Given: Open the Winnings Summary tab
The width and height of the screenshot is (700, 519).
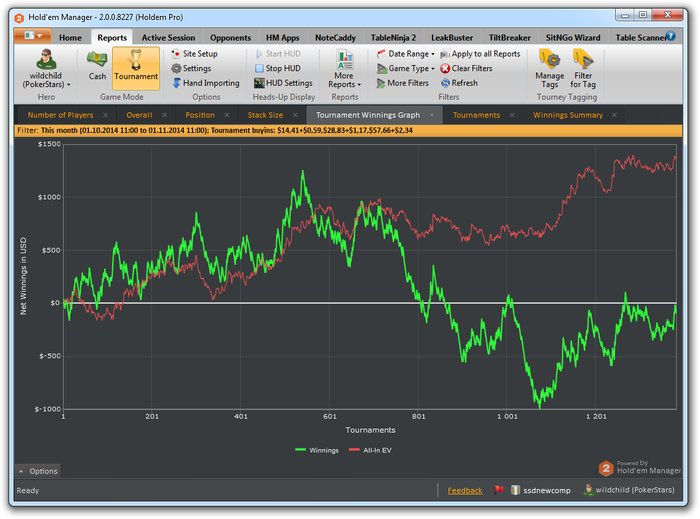Looking at the screenshot, I should coord(567,115).
